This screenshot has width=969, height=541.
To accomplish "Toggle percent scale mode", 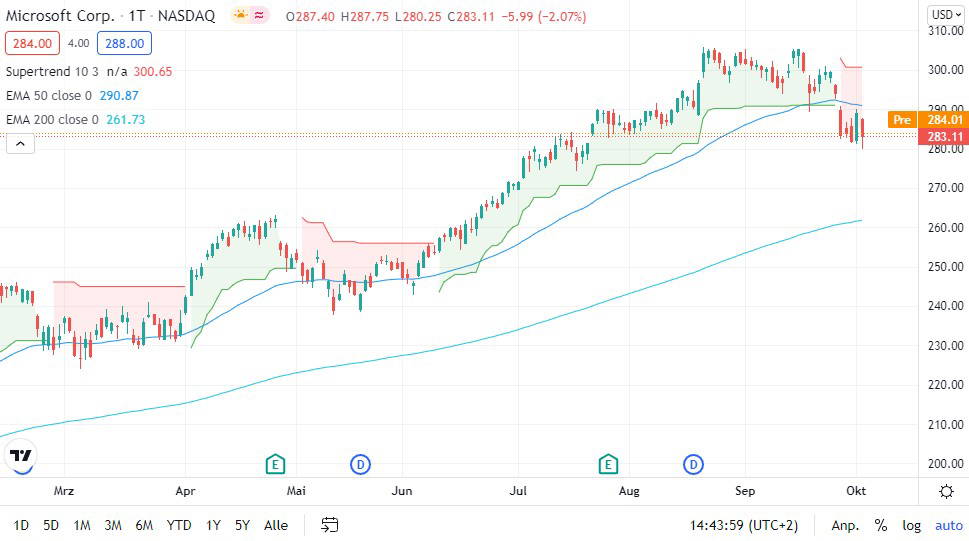I will 881,525.
